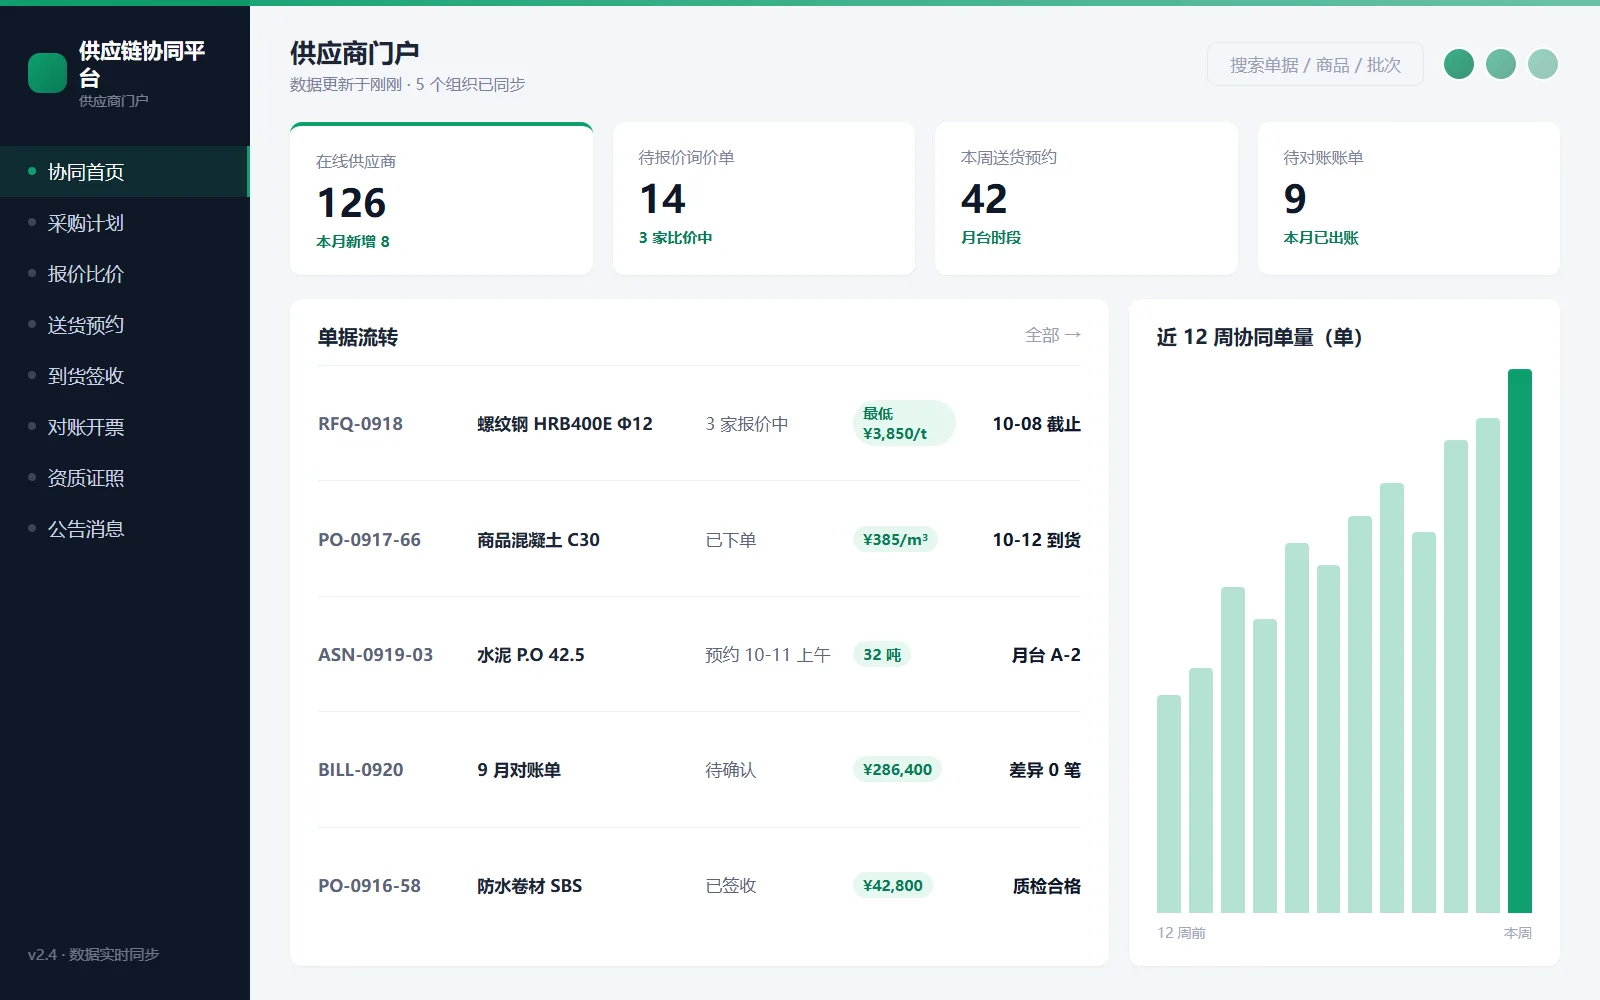Click the middle avatar circle in header

coord(1501,64)
